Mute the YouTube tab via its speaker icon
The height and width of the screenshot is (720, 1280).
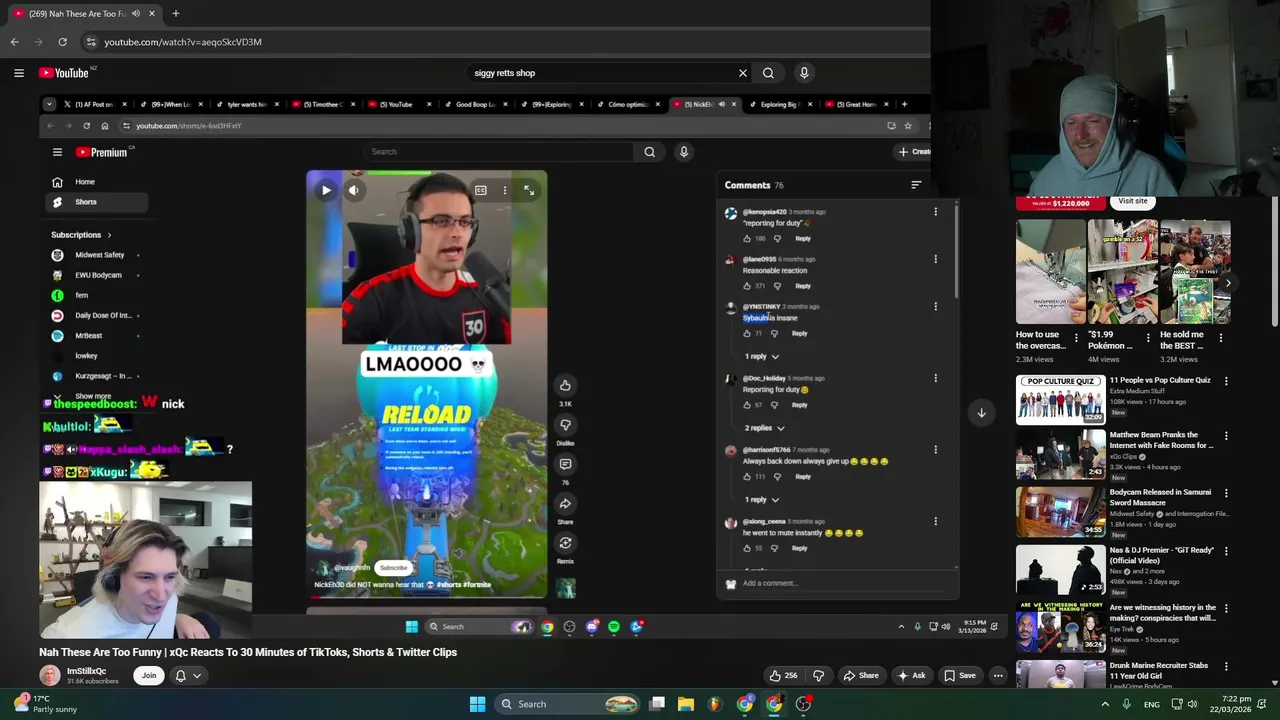(137, 13)
